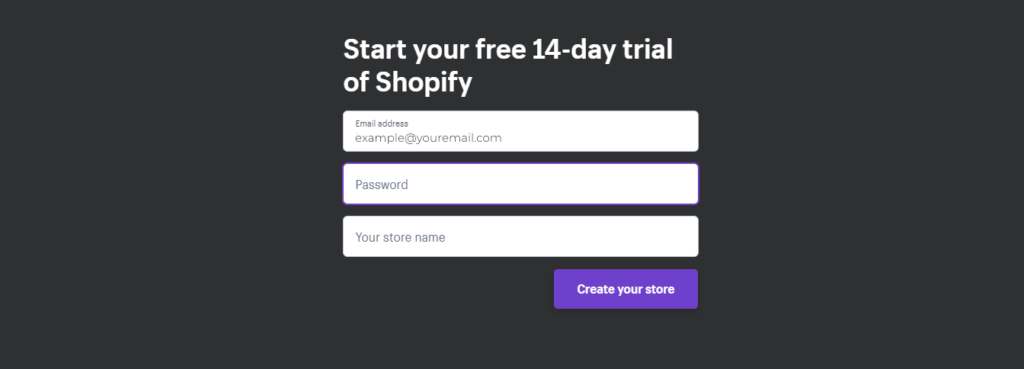Click the 14-day text in the heading
The height and width of the screenshot is (369, 1024).
(x=570, y=50)
